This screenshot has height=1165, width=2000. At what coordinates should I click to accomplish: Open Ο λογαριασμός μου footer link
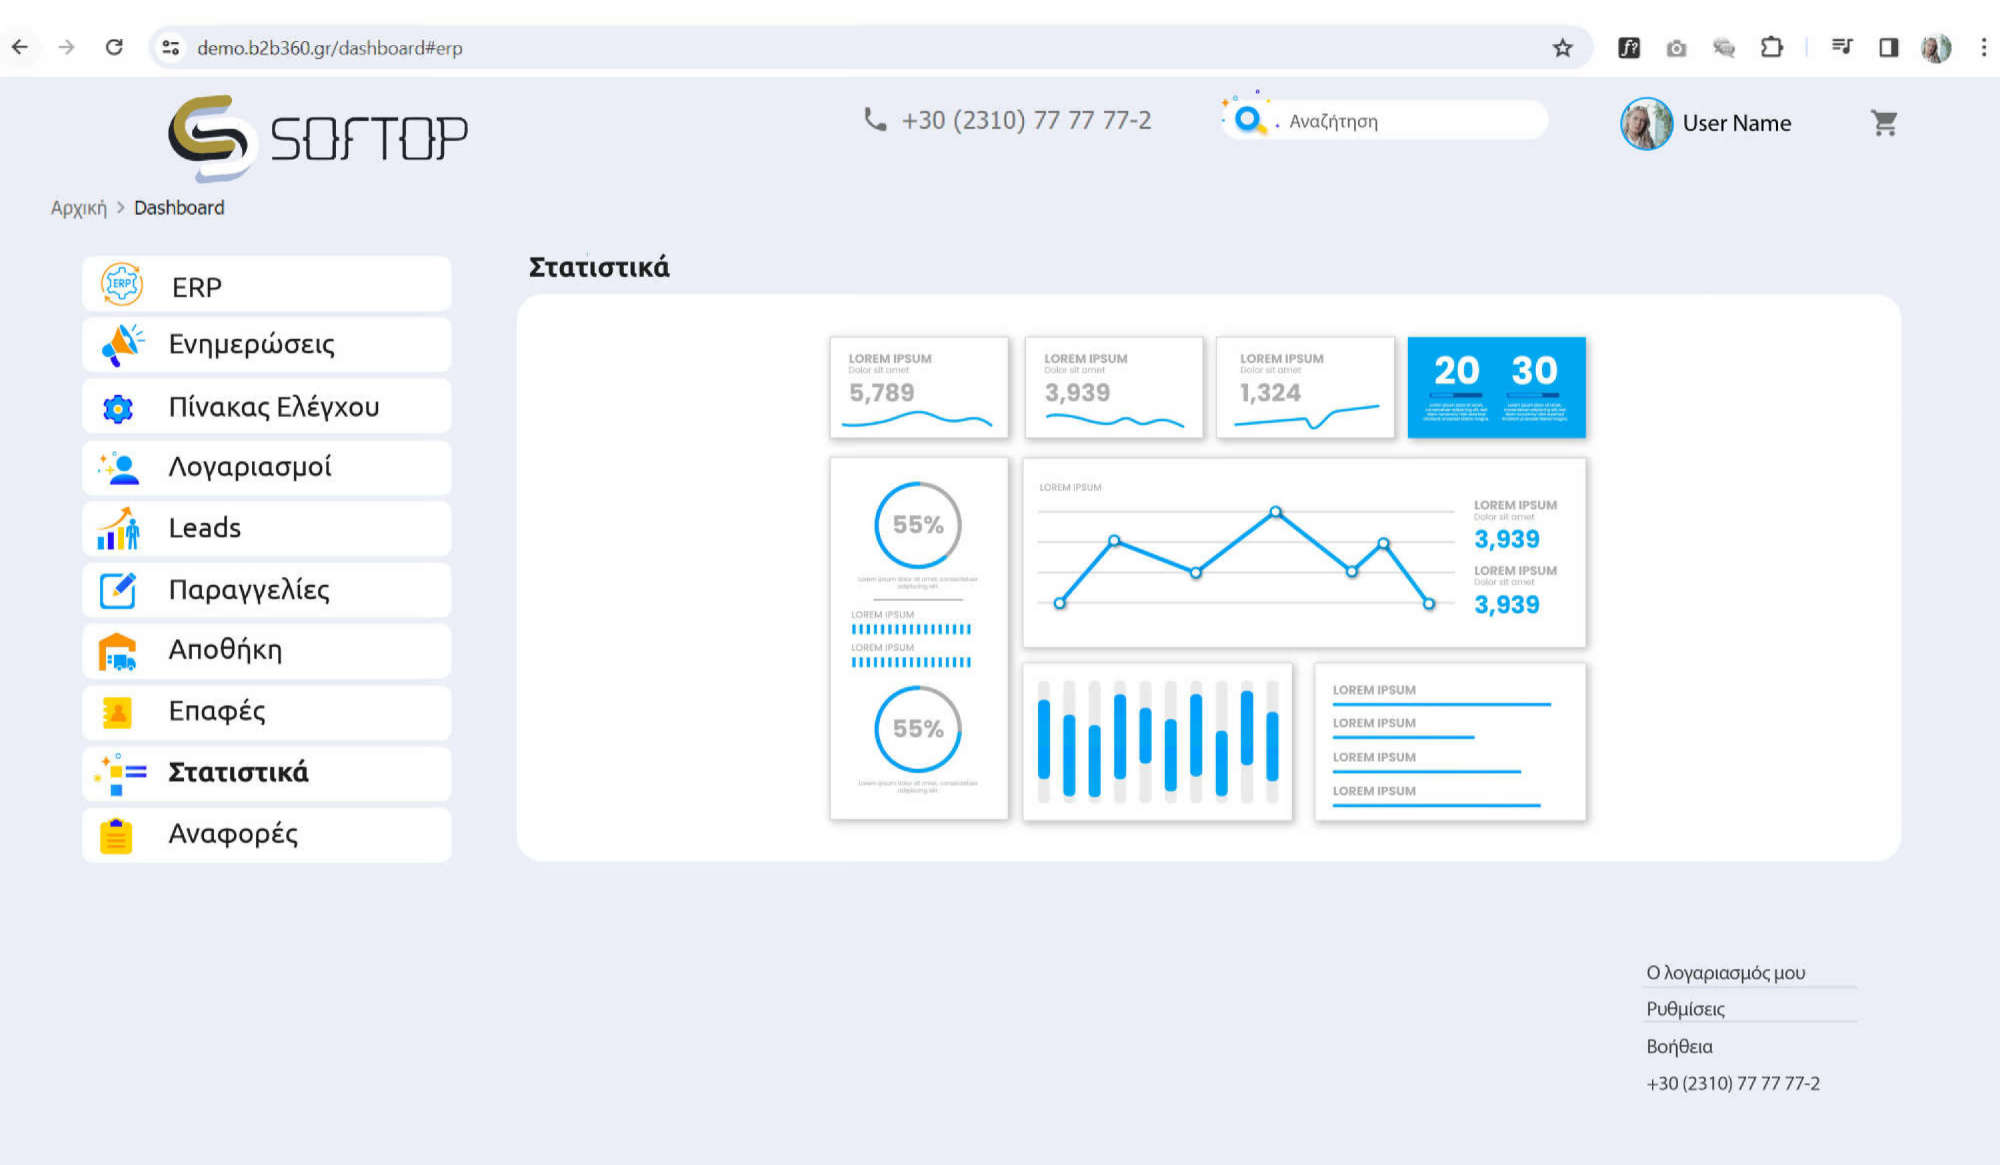1725,972
